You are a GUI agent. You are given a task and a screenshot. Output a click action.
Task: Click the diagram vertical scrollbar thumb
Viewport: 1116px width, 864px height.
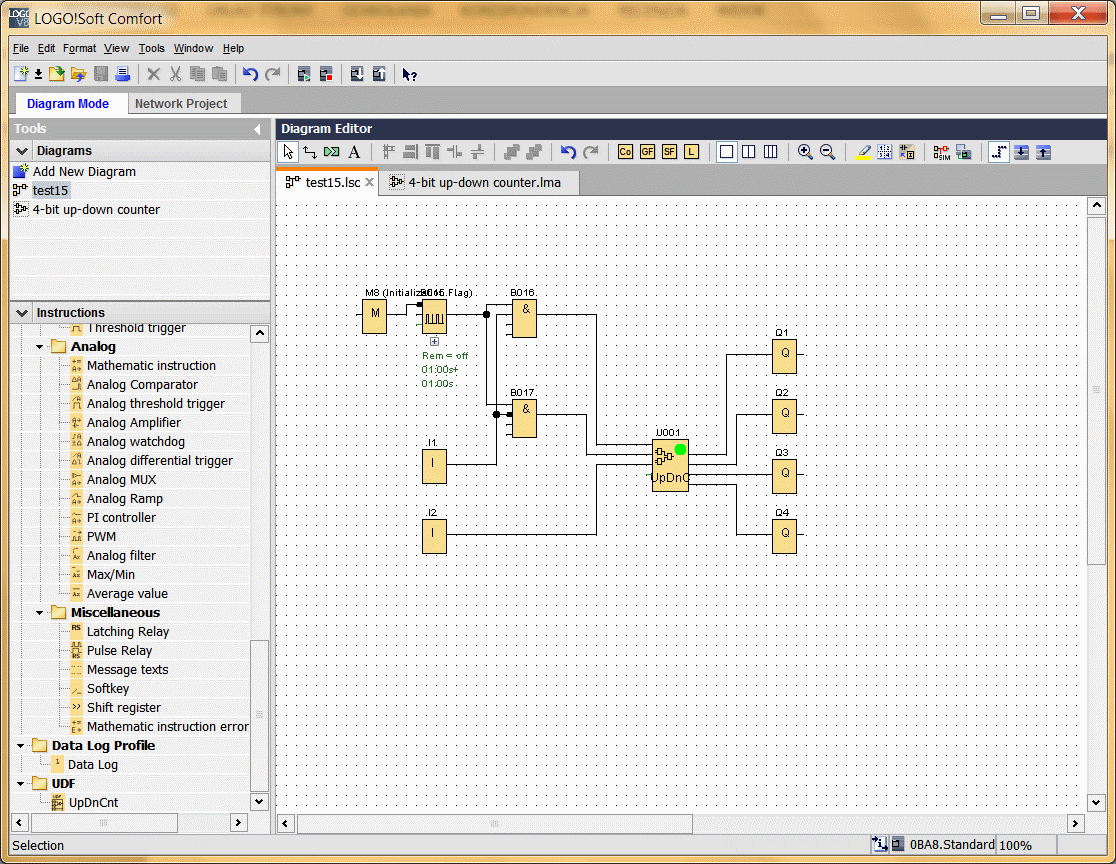pyautogui.click(x=1097, y=389)
